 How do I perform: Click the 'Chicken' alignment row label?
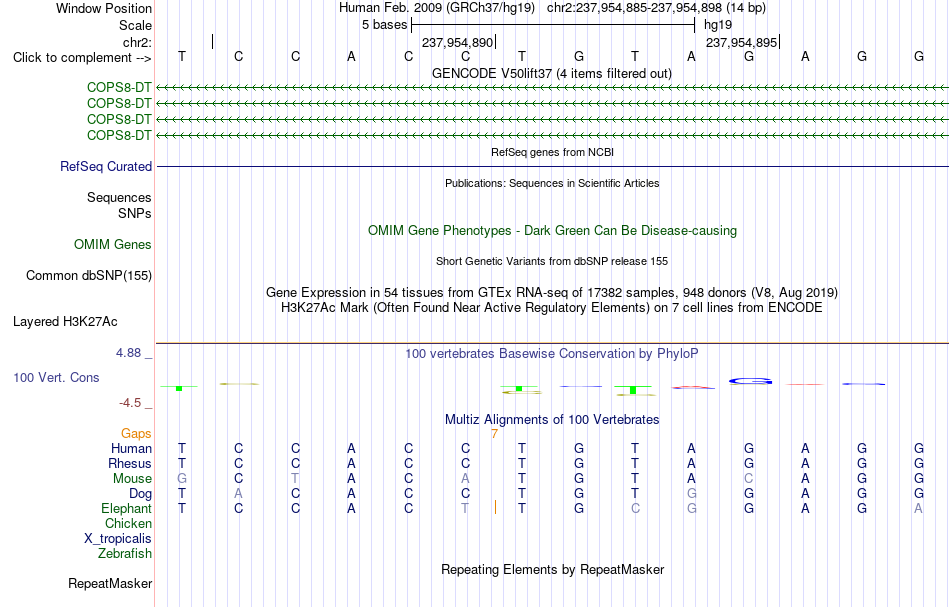pyautogui.click(x=128, y=523)
